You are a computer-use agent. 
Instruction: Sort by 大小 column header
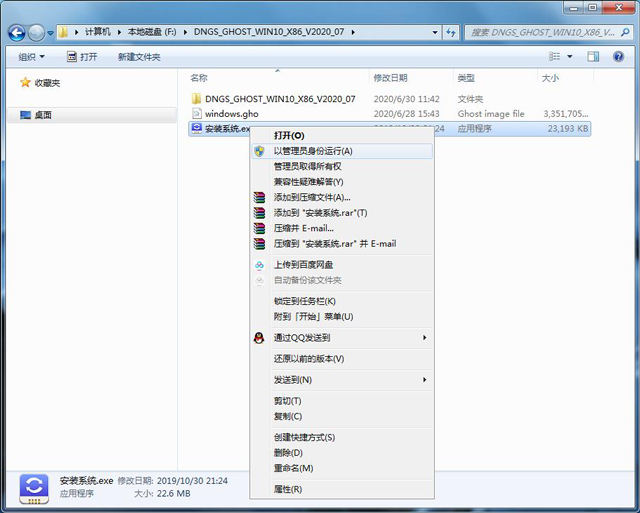pos(550,78)
